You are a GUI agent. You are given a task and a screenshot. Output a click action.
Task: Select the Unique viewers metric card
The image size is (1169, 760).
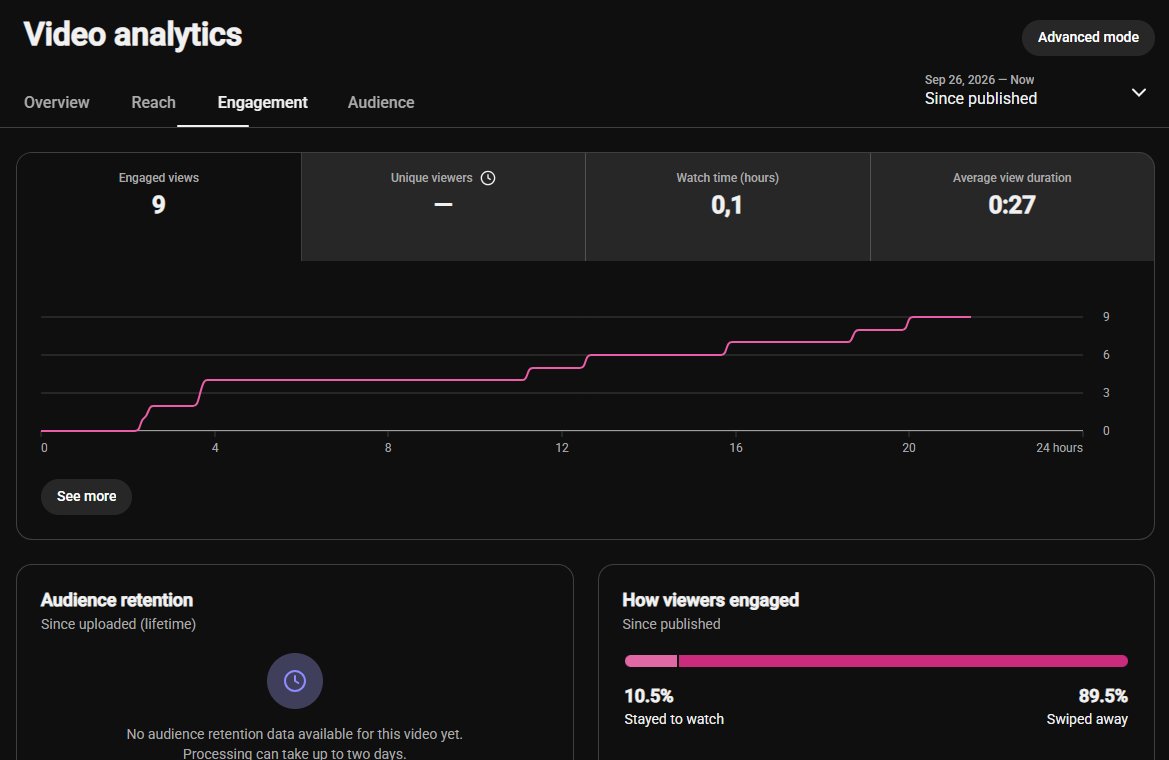pyautogui.click(x=444, y=207)
